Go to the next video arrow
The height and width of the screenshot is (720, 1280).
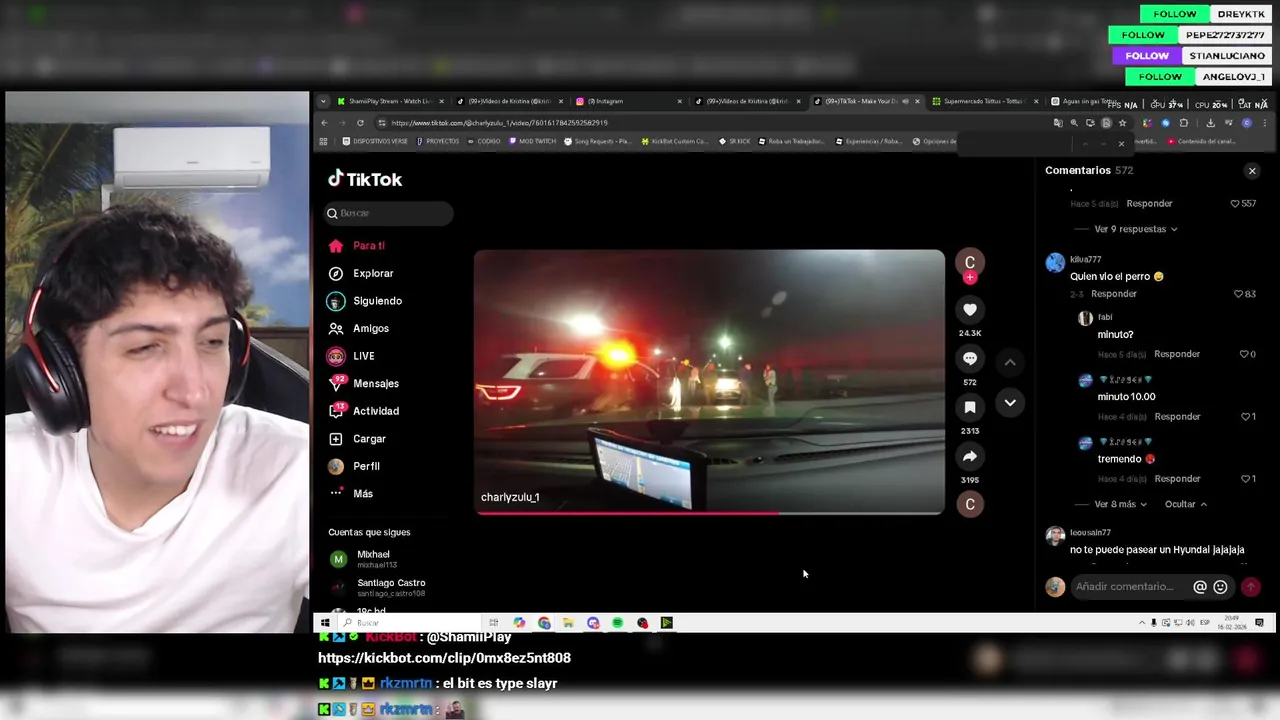(1010, 403)
